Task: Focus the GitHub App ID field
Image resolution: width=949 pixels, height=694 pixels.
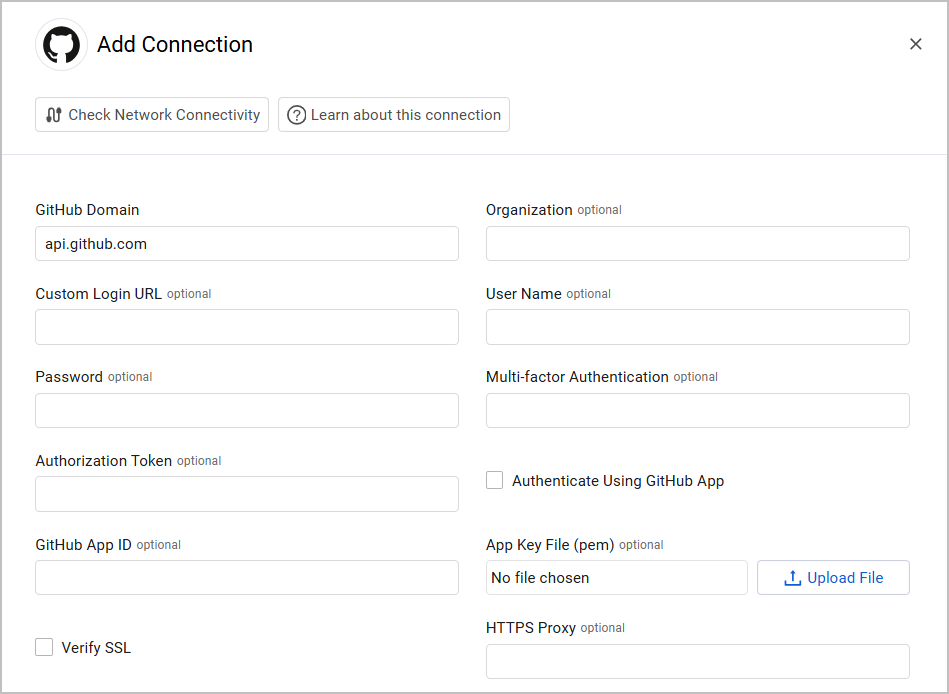Action: [247, 577]
